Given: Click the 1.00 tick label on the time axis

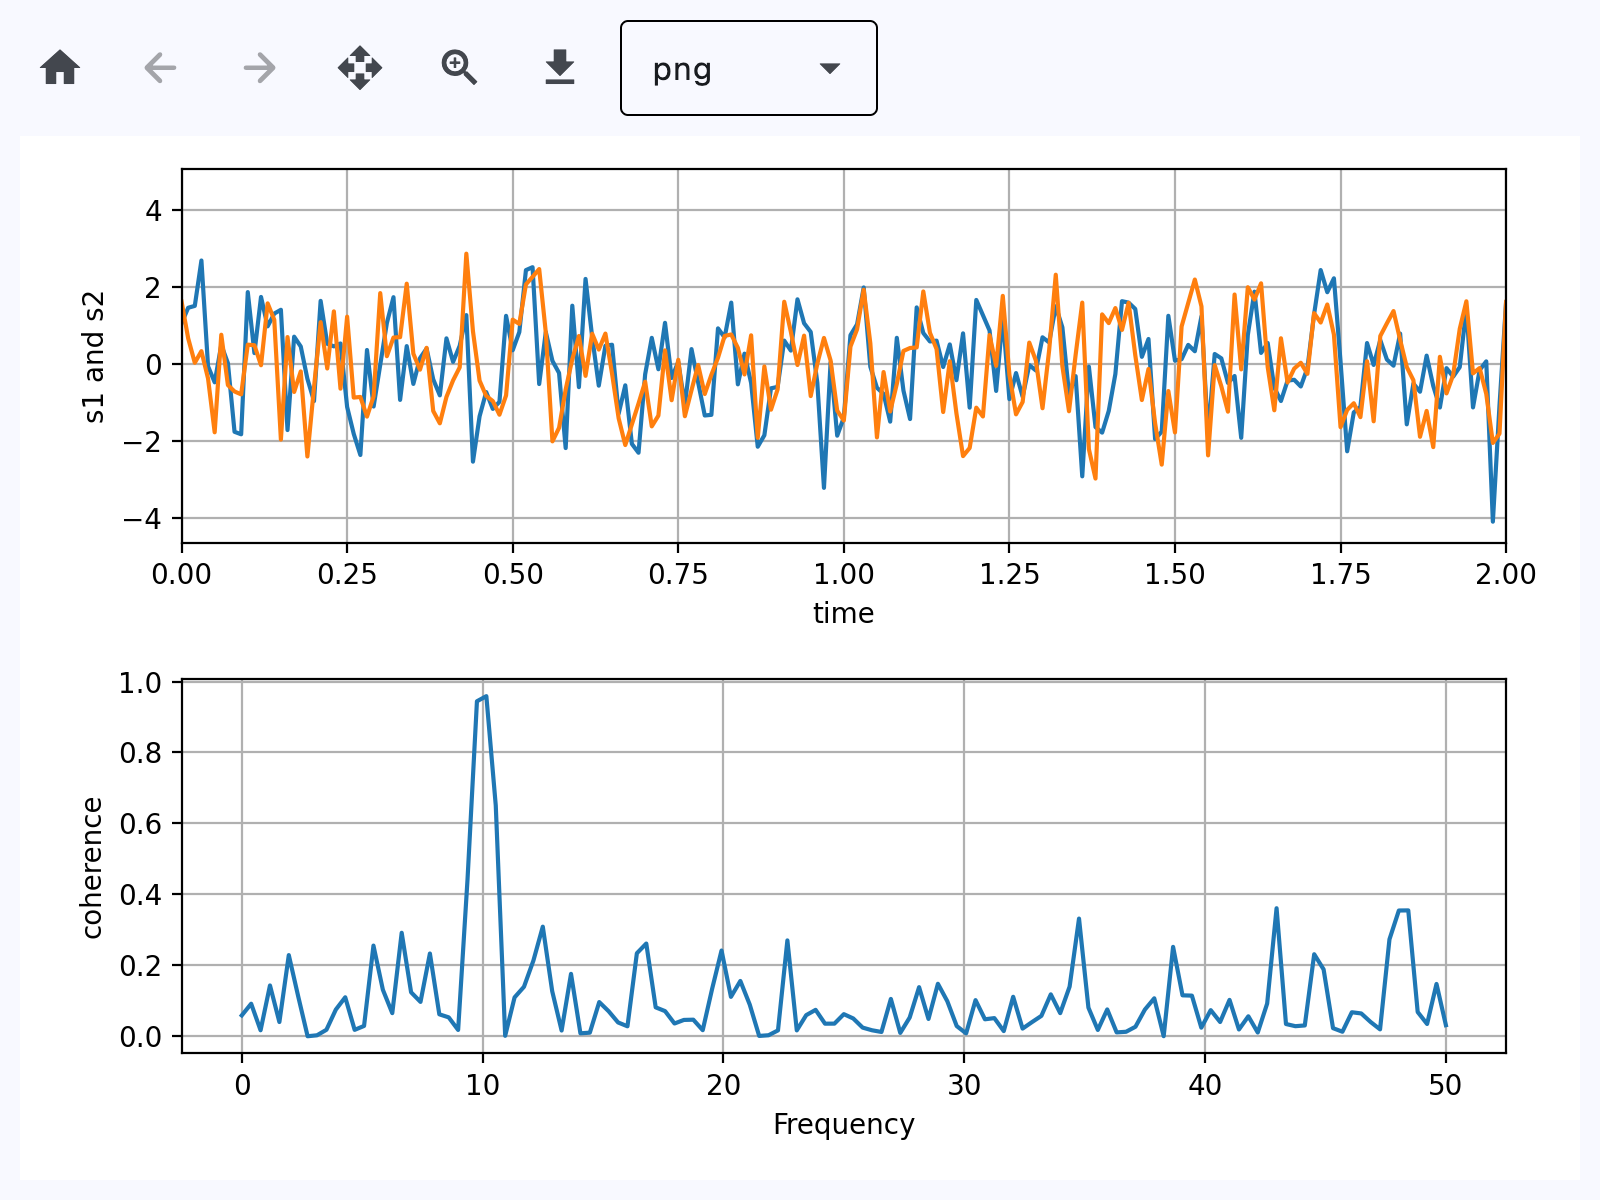Looking at the screenshot, I should pyautogui.click(x=843, y=575).
